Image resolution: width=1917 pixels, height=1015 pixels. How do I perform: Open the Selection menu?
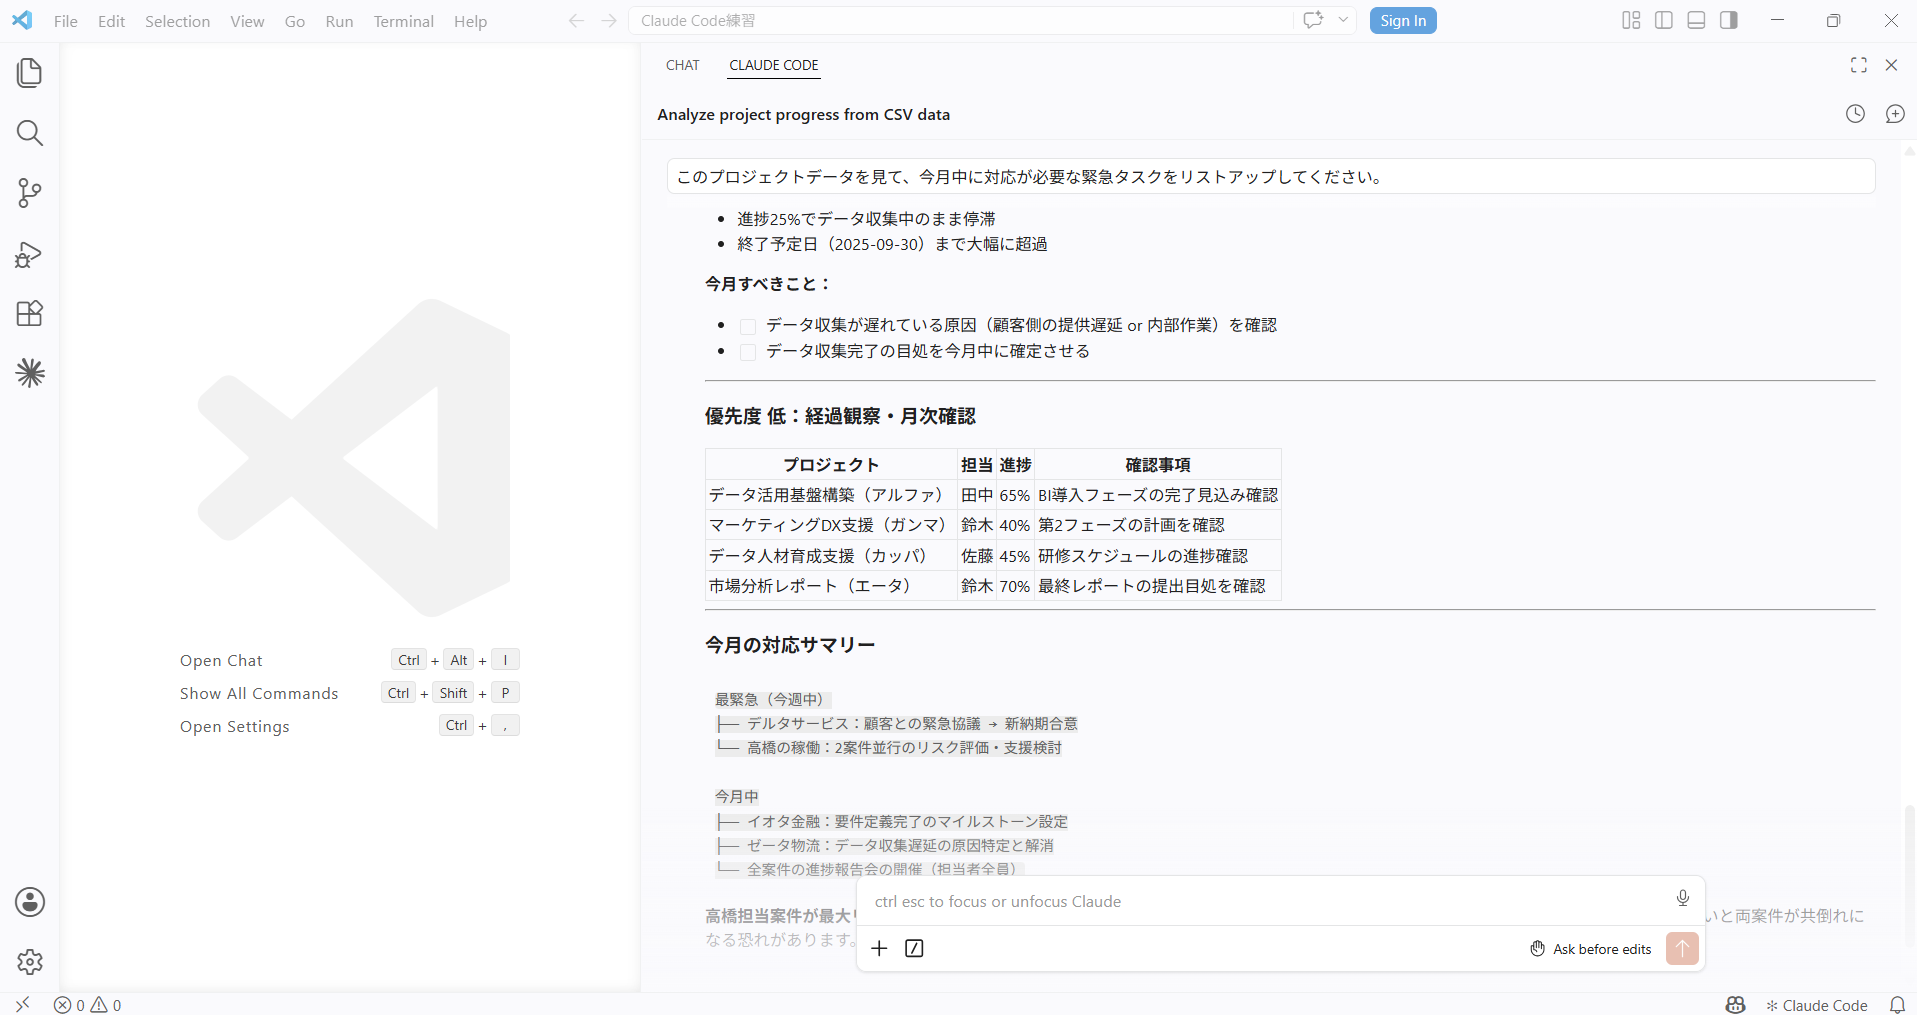click(x=177, y=21)
